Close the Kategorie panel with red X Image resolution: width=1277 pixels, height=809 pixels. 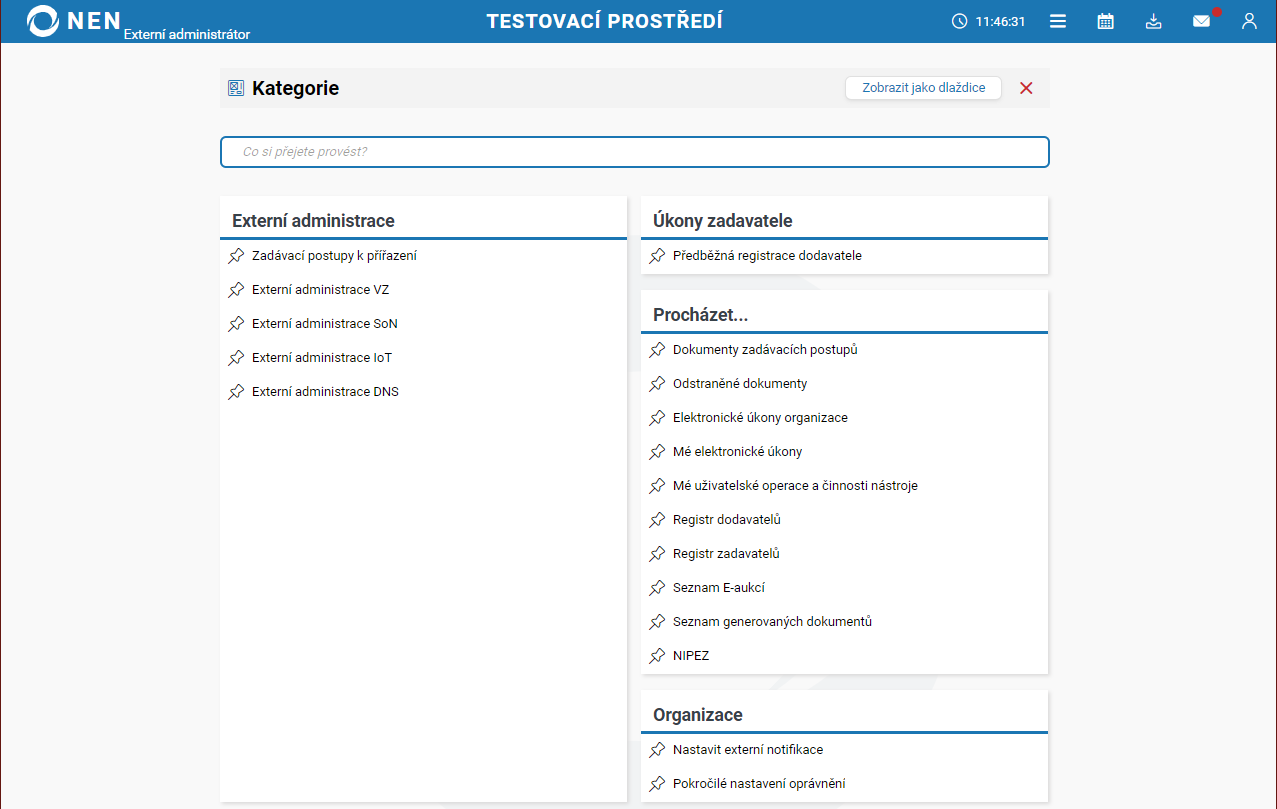point(1026,88)
